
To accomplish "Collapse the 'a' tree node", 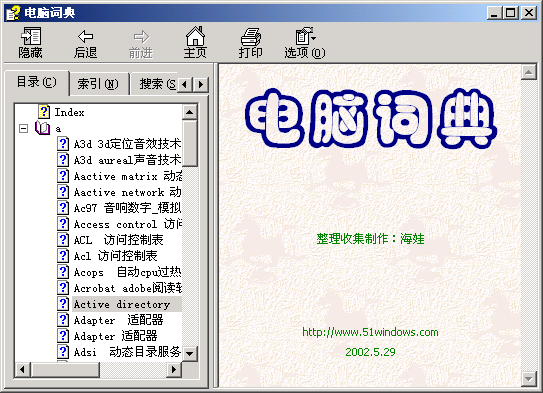I will coord(24,129).
